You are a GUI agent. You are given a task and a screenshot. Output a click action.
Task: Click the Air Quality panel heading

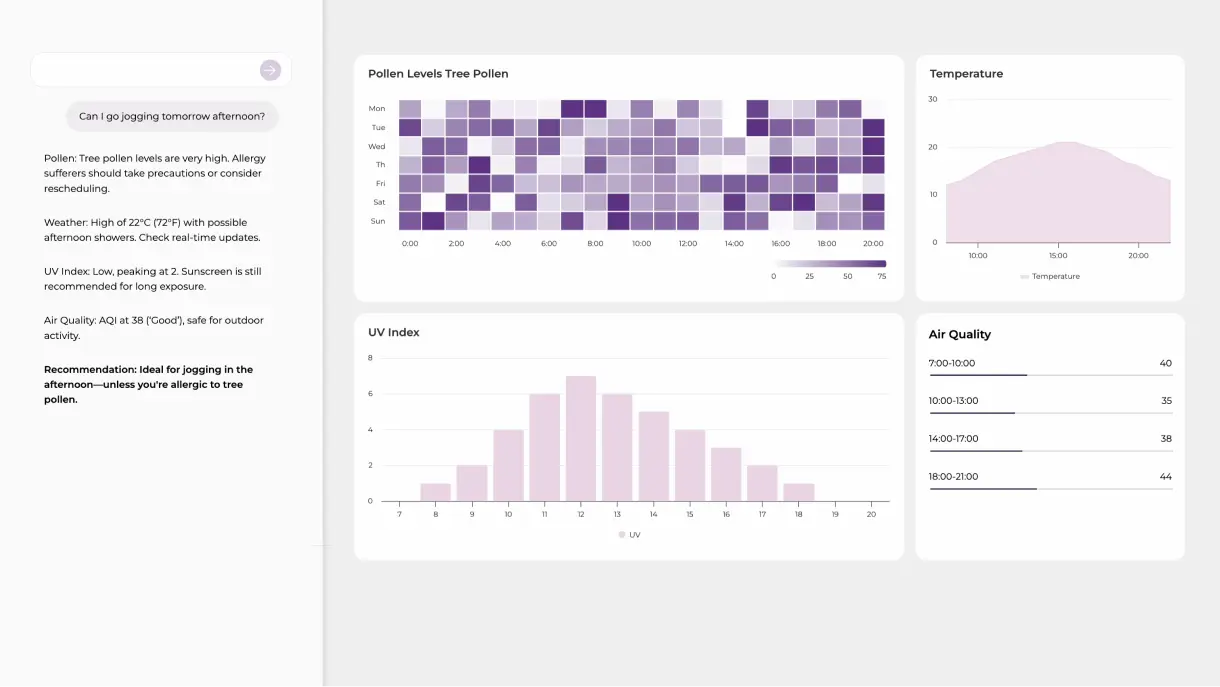958,334
